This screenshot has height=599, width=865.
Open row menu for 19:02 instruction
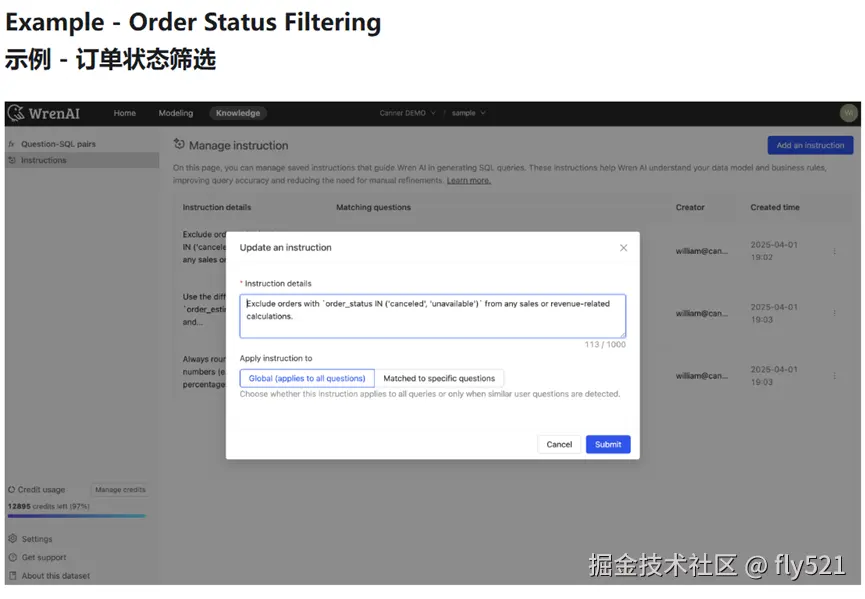[x=834, y=251]
